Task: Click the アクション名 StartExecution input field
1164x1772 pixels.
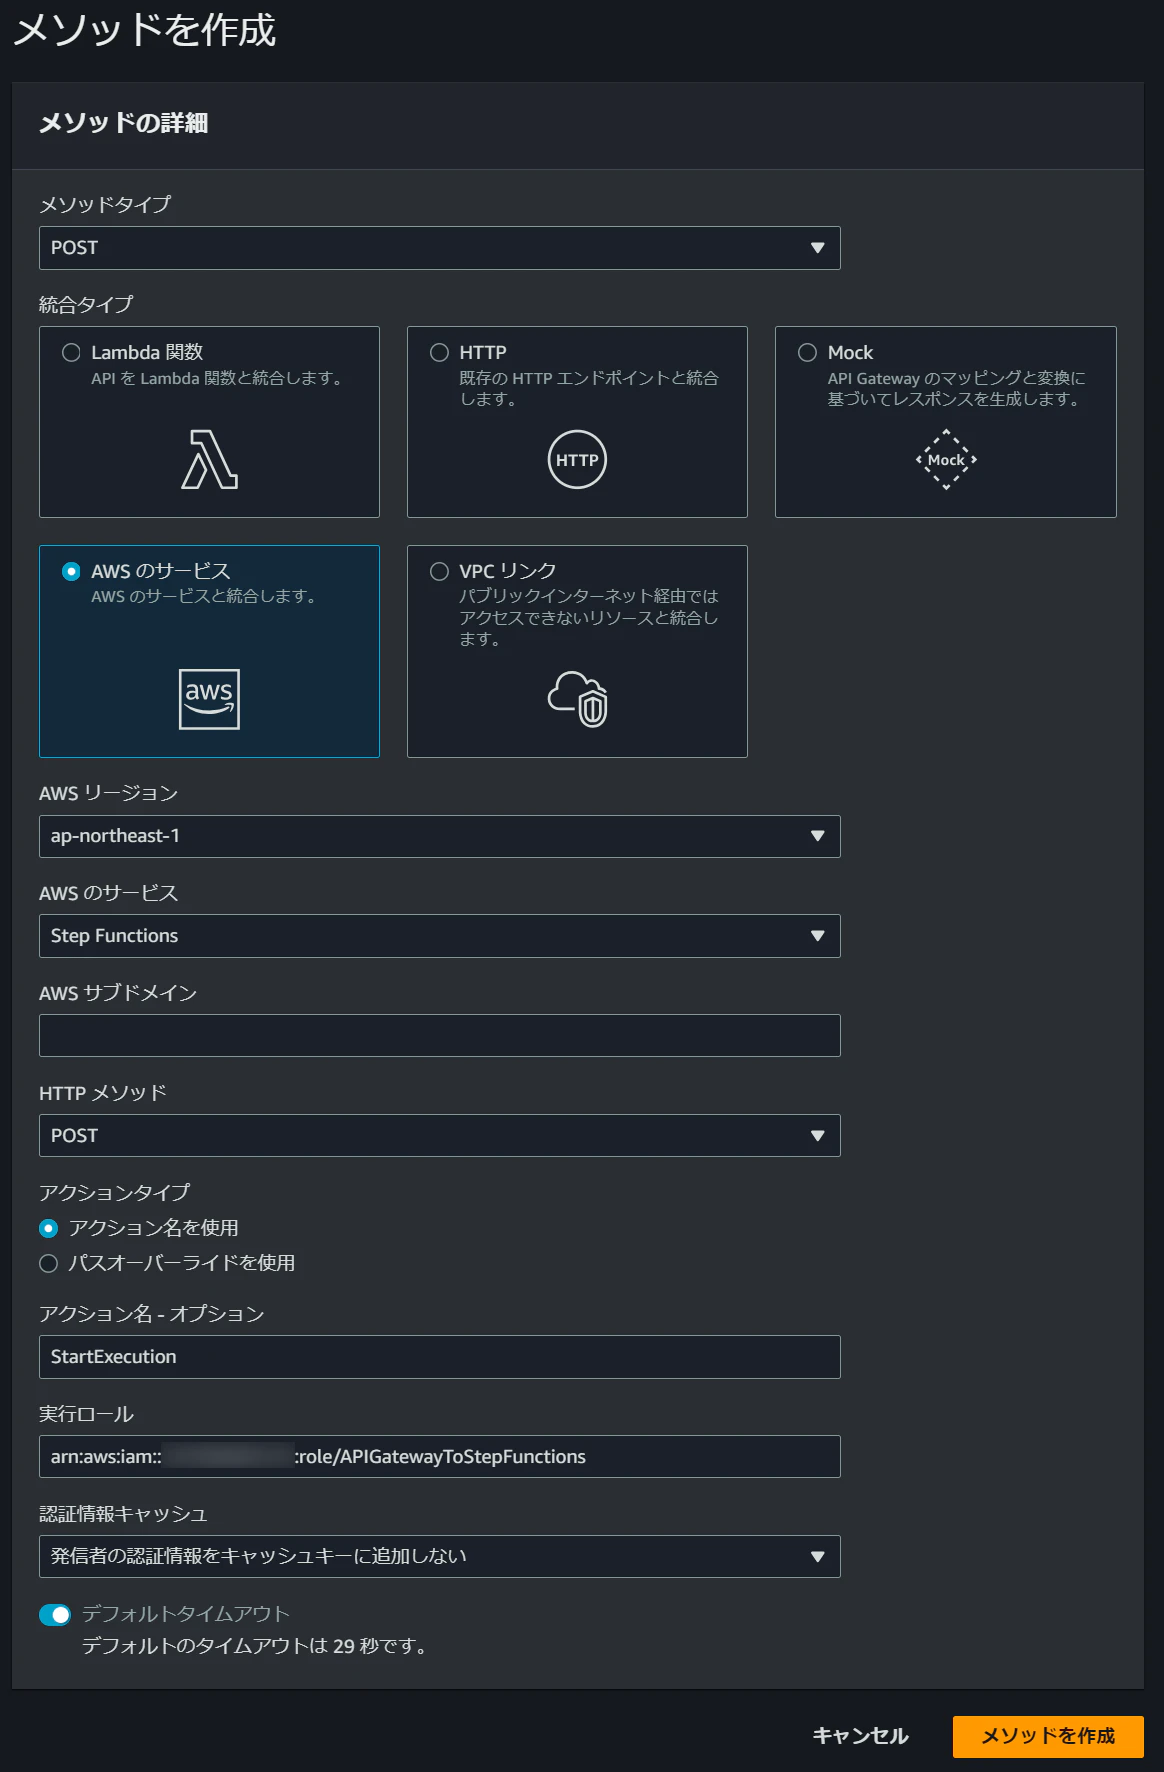Action: pos(439,1357)
